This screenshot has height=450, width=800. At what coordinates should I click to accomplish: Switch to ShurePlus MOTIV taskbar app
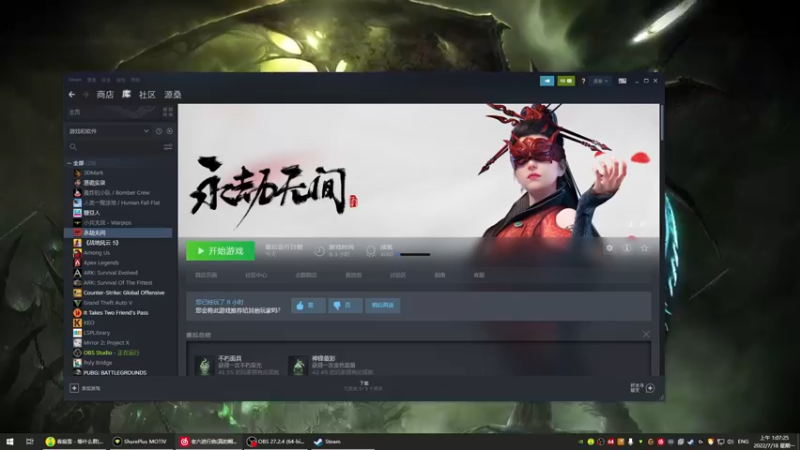click(x=140, y=441)
